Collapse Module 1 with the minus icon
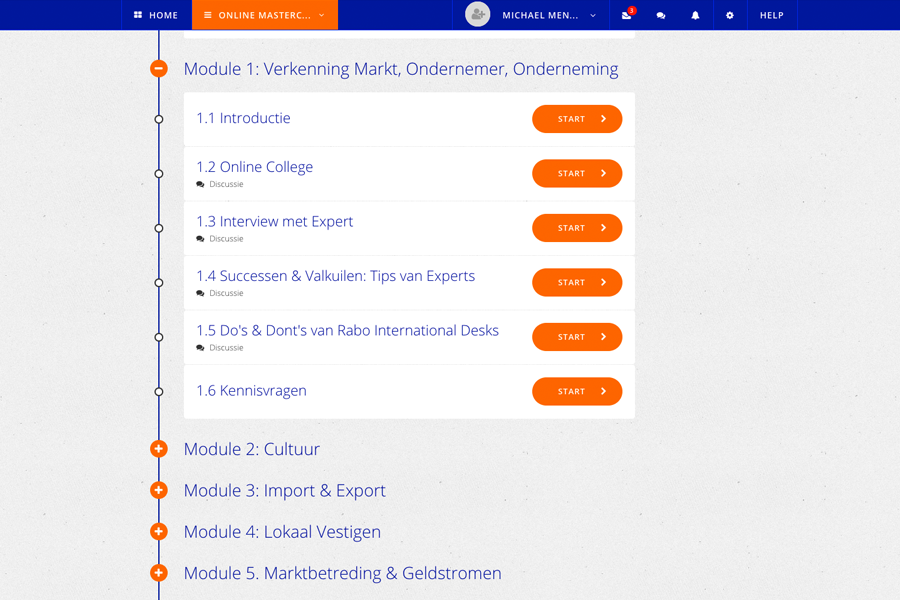This screenshot has height=600, width=900. point(159,68)
